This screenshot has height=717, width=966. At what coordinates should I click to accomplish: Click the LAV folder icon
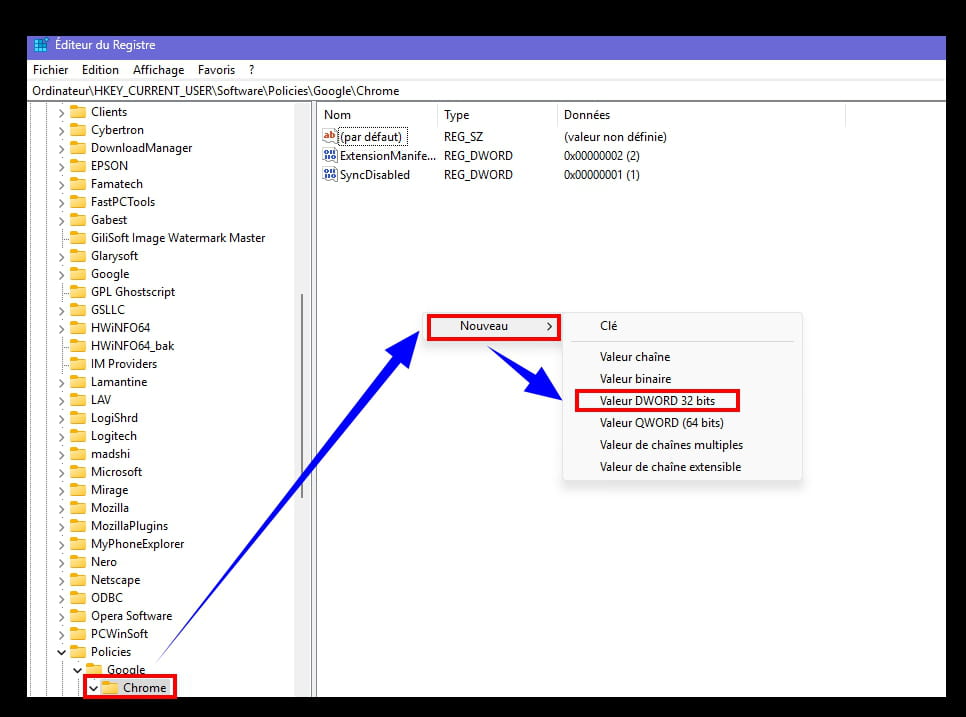[x=78, y=400]
